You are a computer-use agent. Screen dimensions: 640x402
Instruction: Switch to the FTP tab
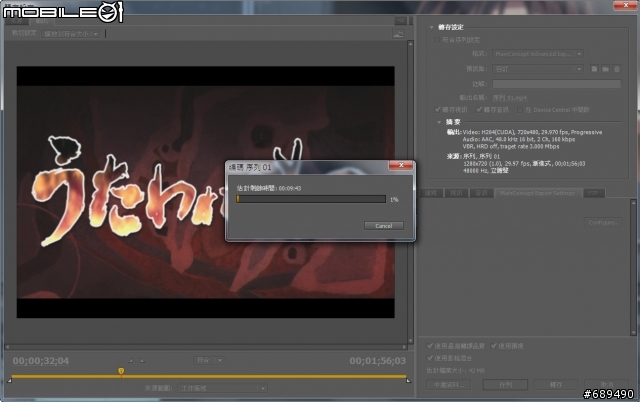click(593, 193)
